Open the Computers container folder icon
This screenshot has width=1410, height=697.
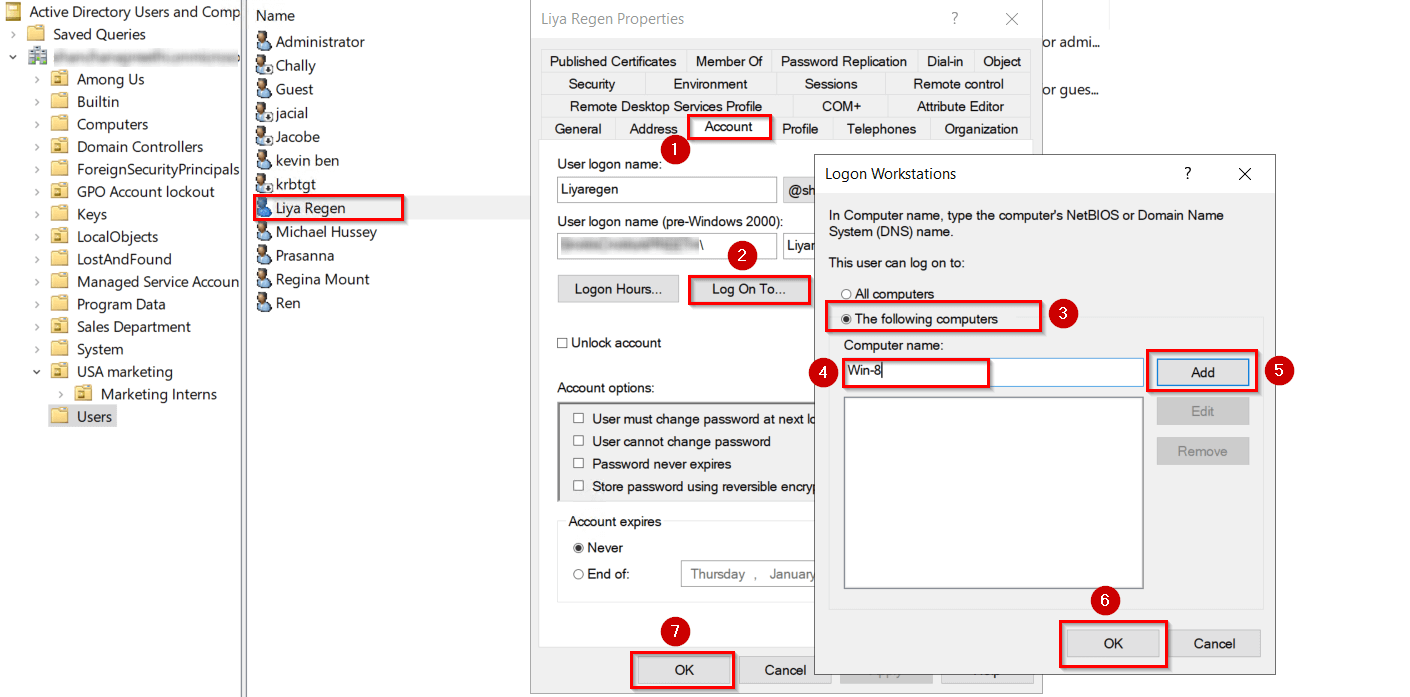60,124
